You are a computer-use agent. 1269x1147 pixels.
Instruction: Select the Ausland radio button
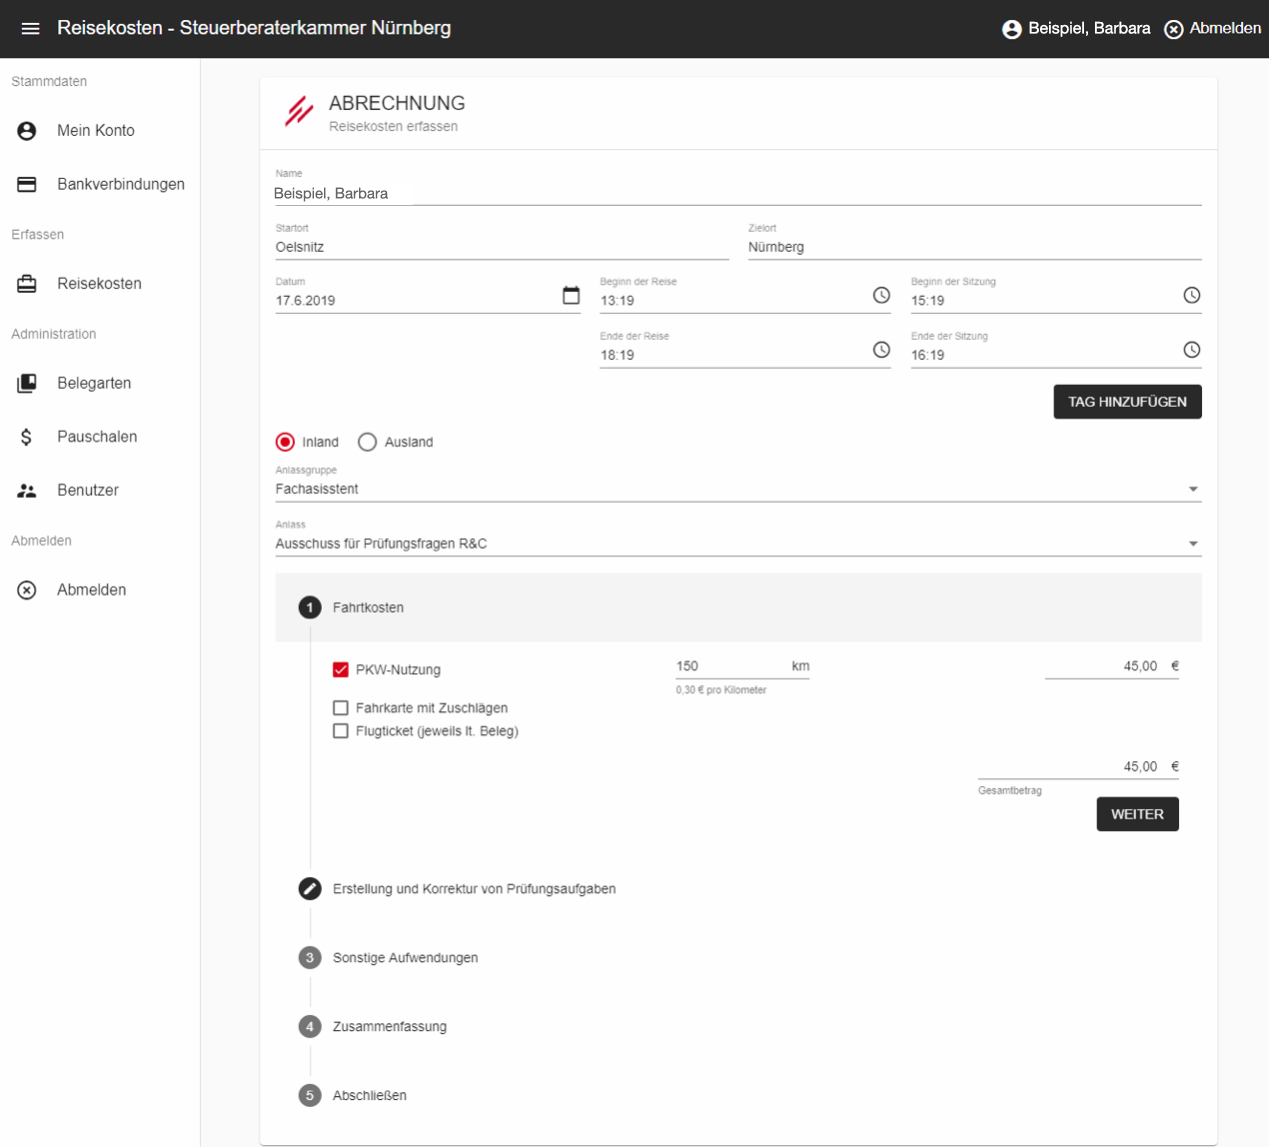pos(367,441)
